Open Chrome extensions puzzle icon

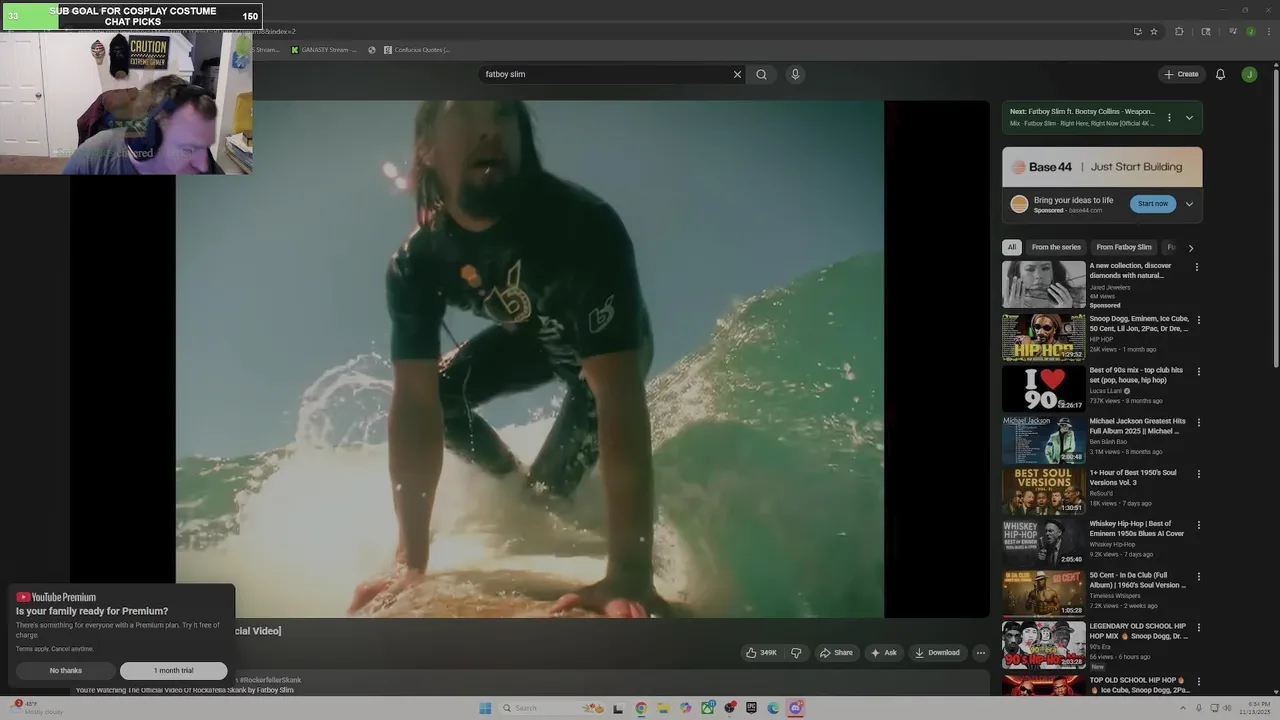click(x=1179, y=31)
